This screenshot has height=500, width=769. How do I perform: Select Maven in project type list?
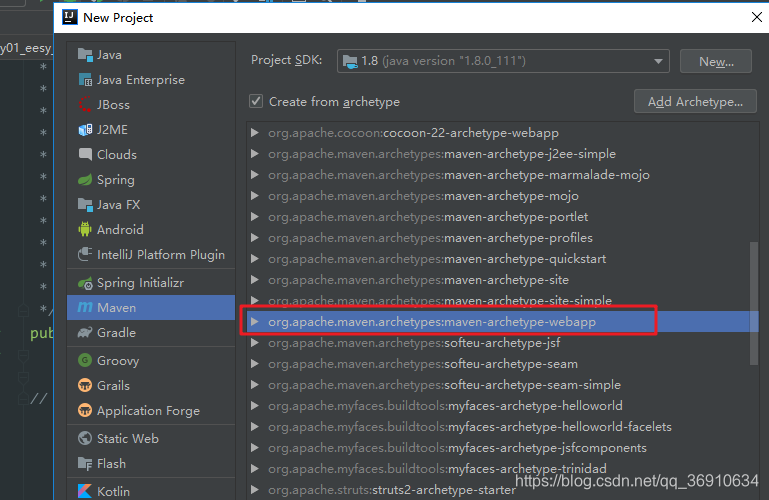pyautogui.click(x=151, y=307)
